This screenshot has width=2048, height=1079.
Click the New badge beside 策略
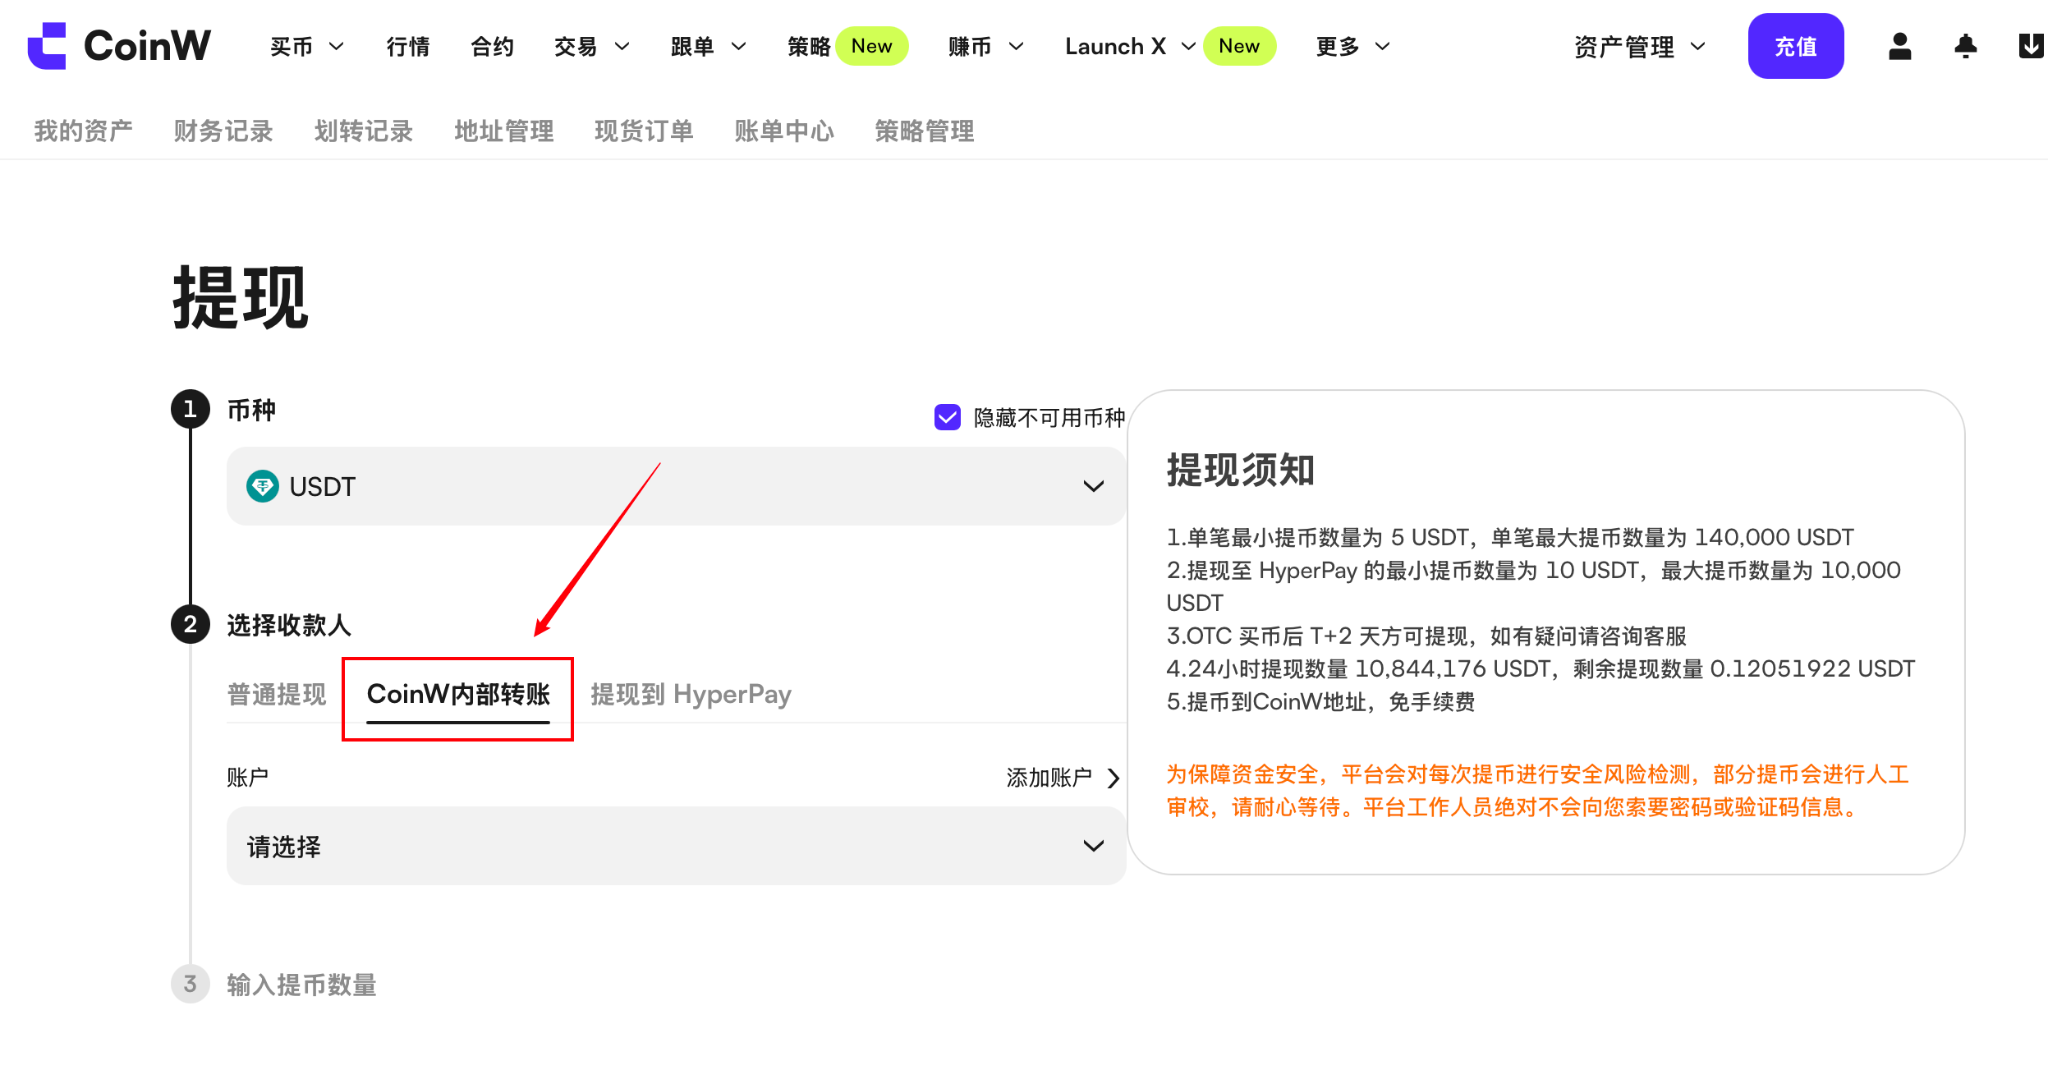(872, 46)
